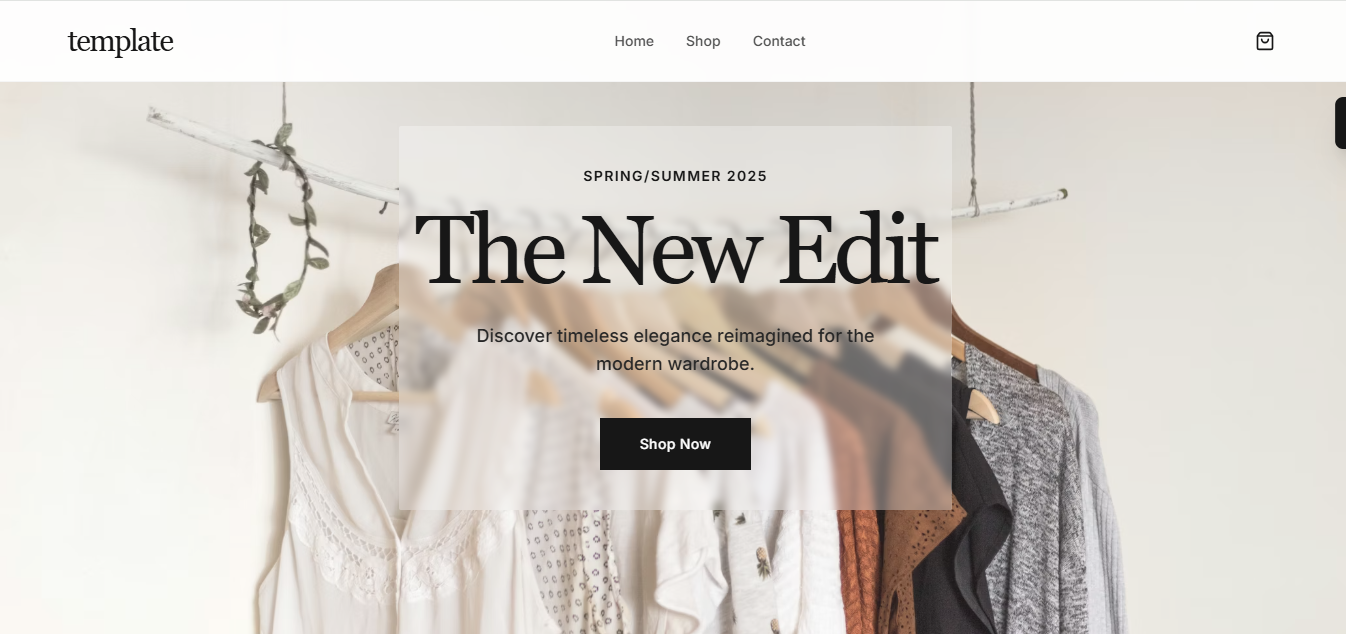Go to the Home nav link
Screen dimensions: 1346x634
coord(634,41)
